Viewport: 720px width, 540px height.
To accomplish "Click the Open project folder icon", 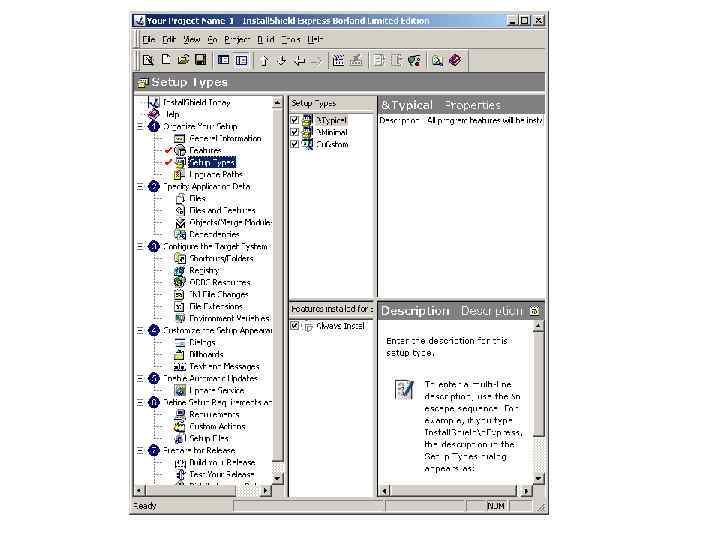I will point(183,60).
